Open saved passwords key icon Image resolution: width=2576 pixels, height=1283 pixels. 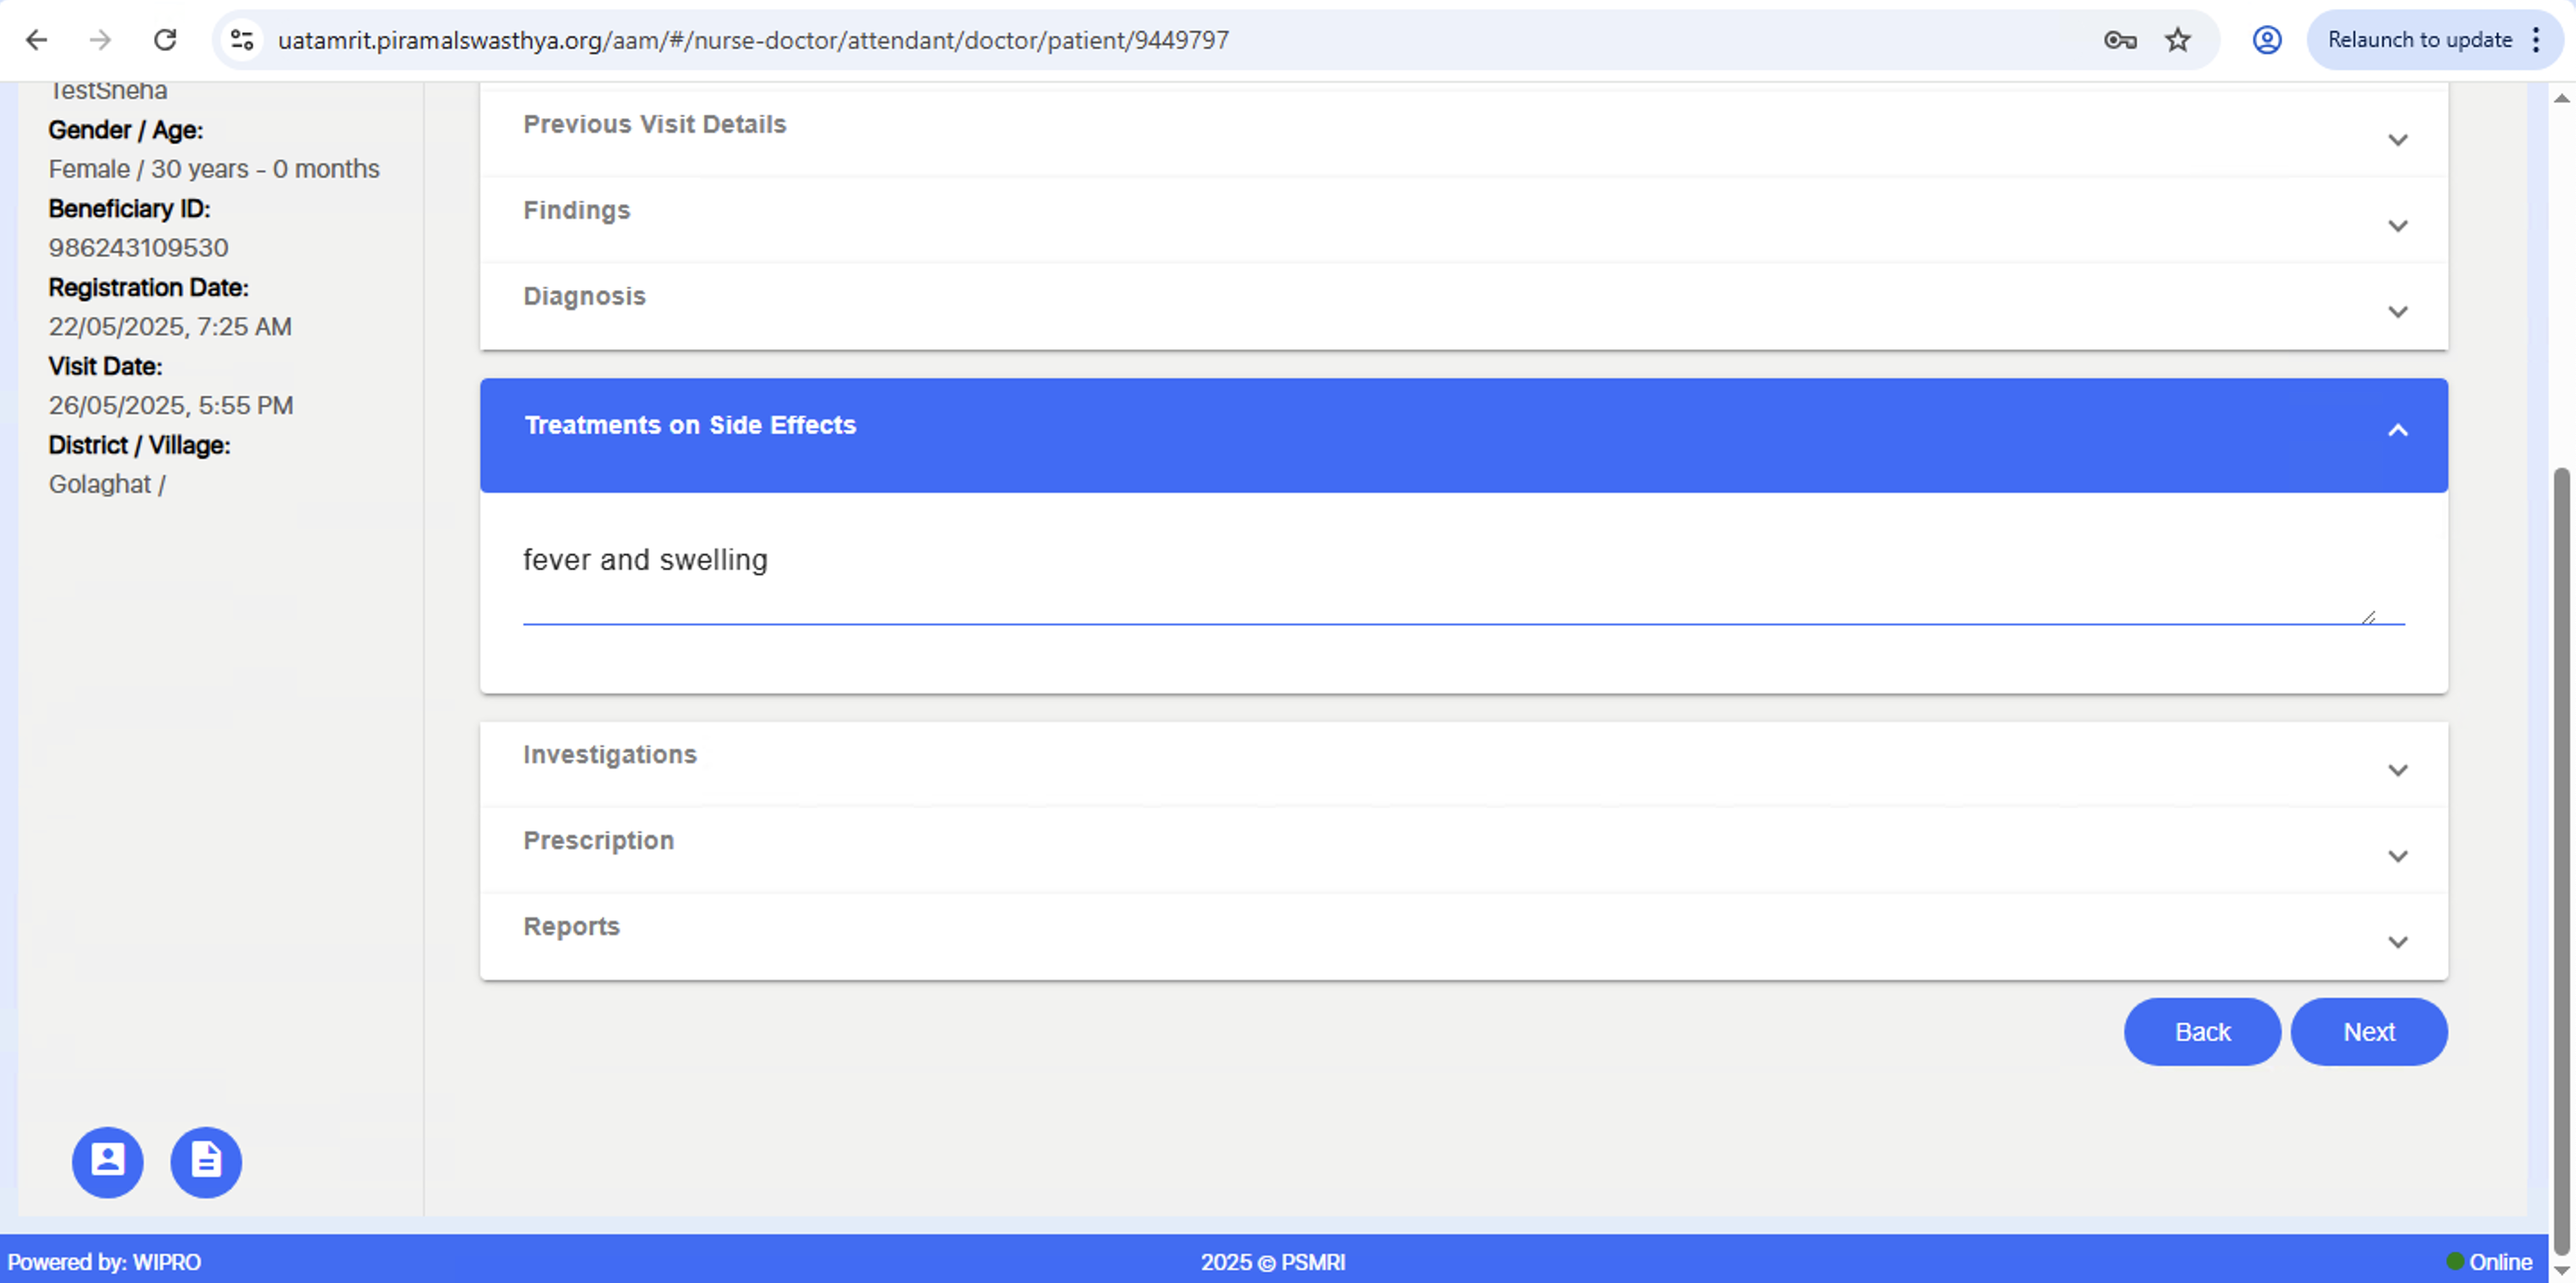coord(2120,40)
